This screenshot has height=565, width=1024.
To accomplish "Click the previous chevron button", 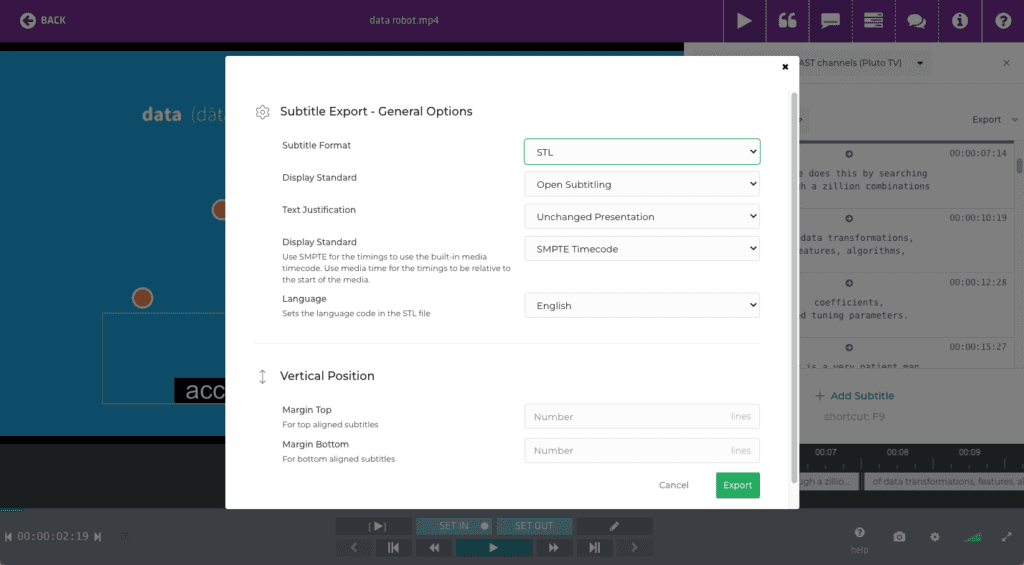I will click(354, 547).
